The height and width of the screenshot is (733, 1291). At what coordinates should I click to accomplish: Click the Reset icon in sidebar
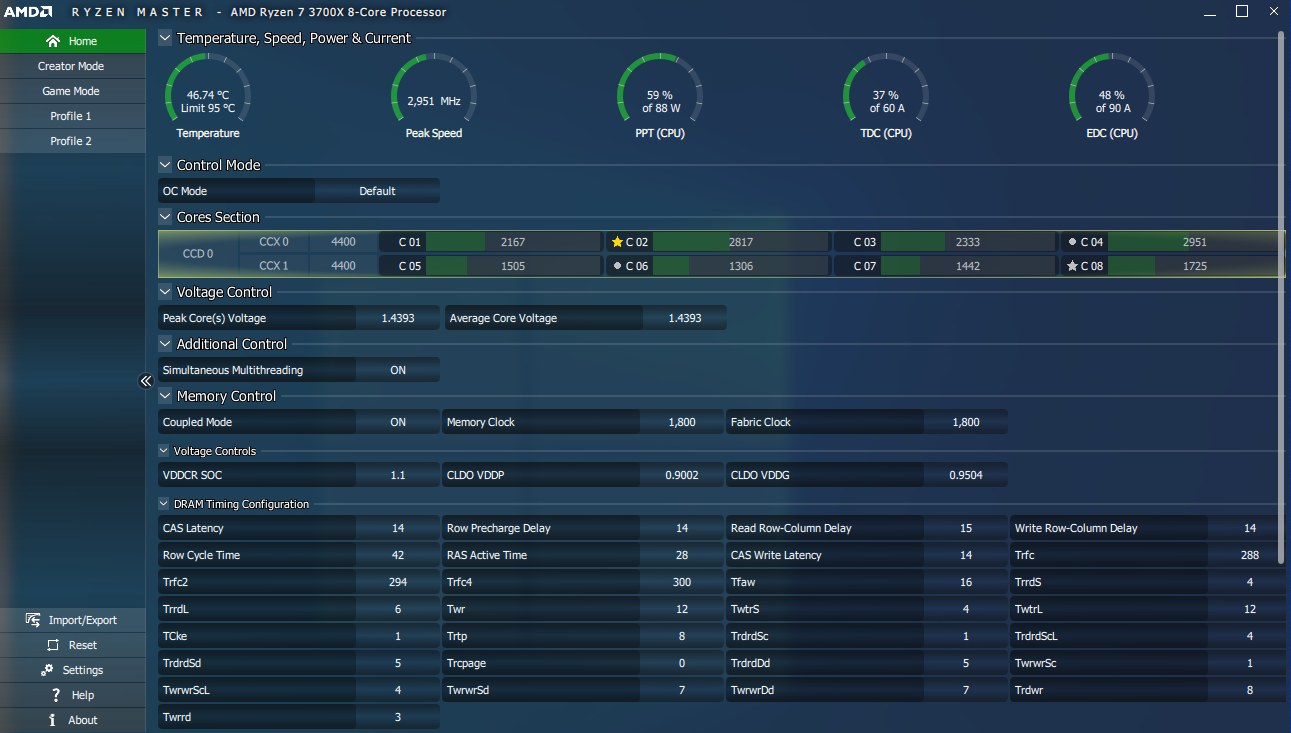click(53, 645)
